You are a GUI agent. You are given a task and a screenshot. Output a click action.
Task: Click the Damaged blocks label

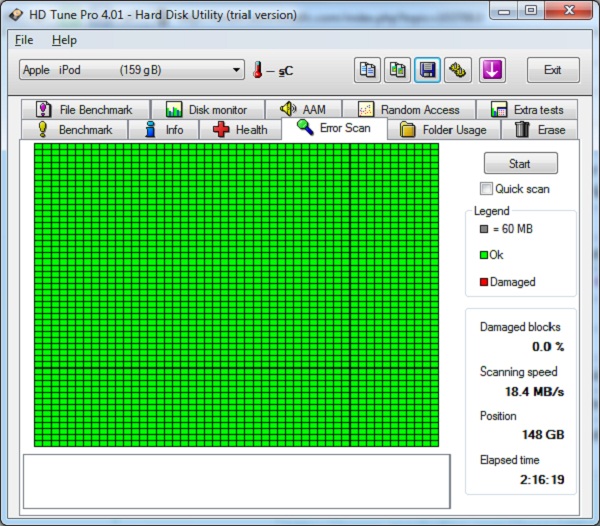tap(520, 327)
